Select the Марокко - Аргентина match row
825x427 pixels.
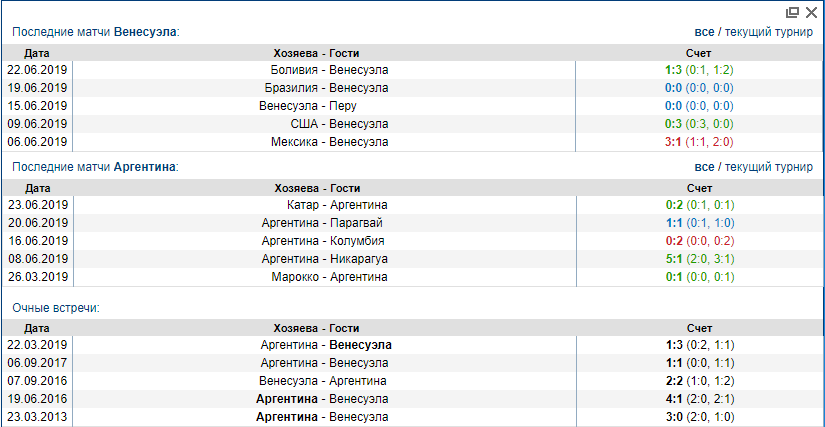point(329,277)
